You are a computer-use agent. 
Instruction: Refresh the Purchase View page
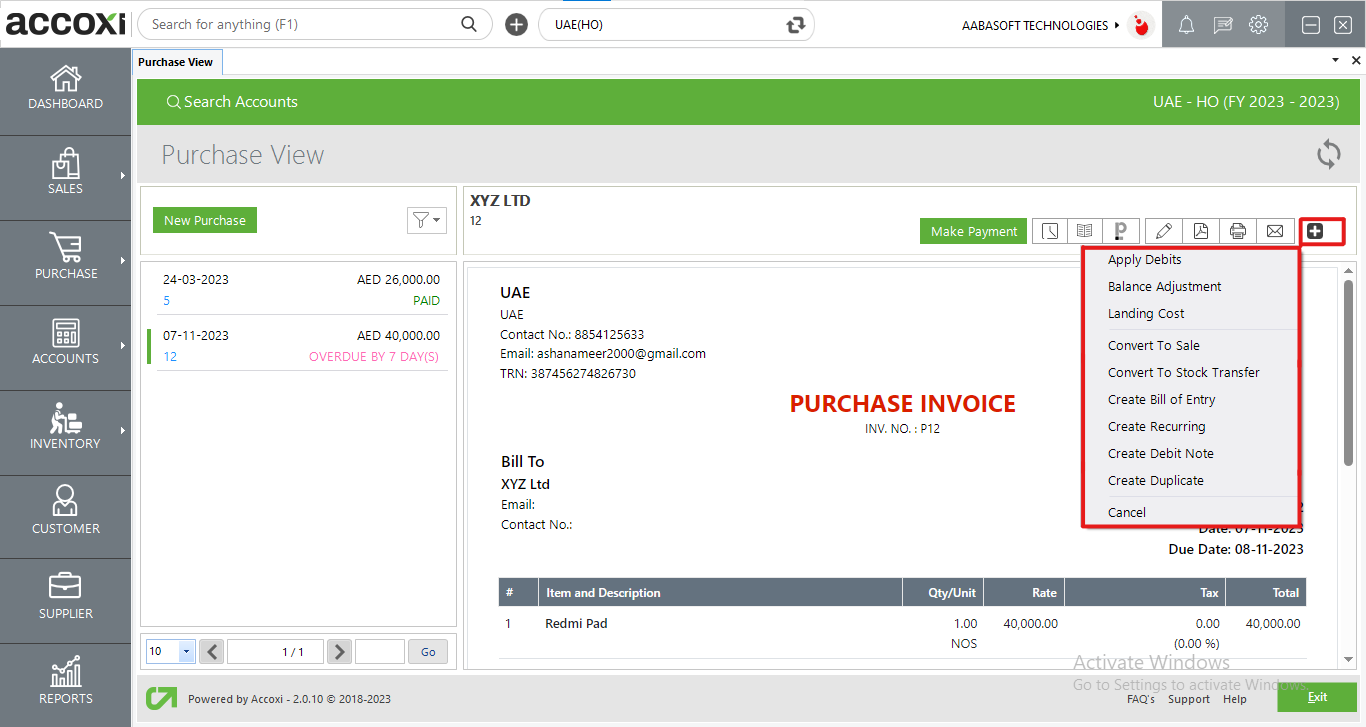coord(1328,154)
